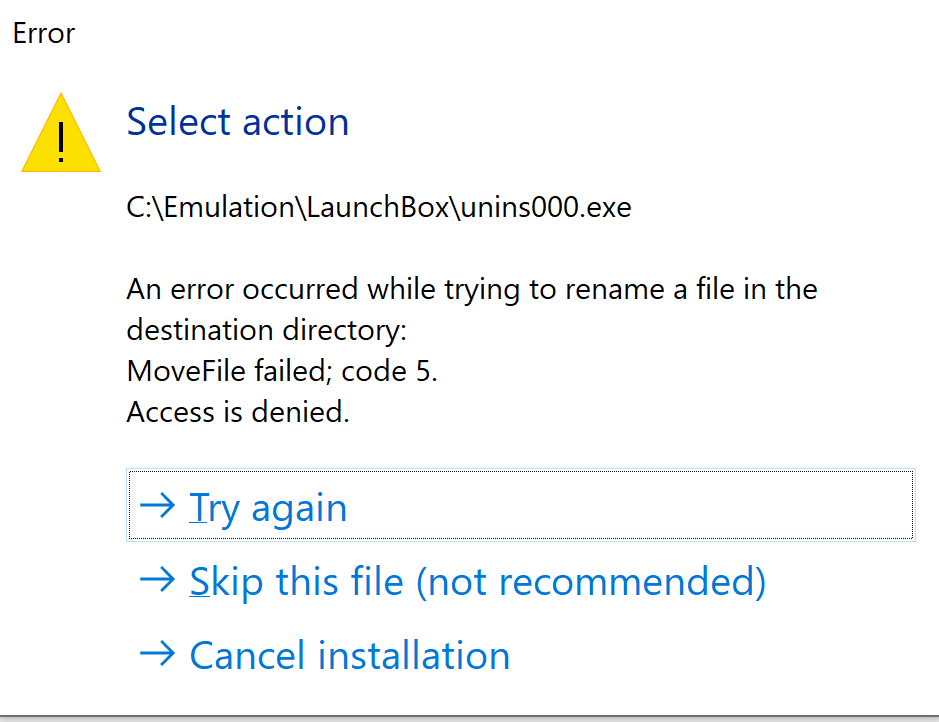Click the '(not recommended)' part of Skip option

[x=590, y=582]
